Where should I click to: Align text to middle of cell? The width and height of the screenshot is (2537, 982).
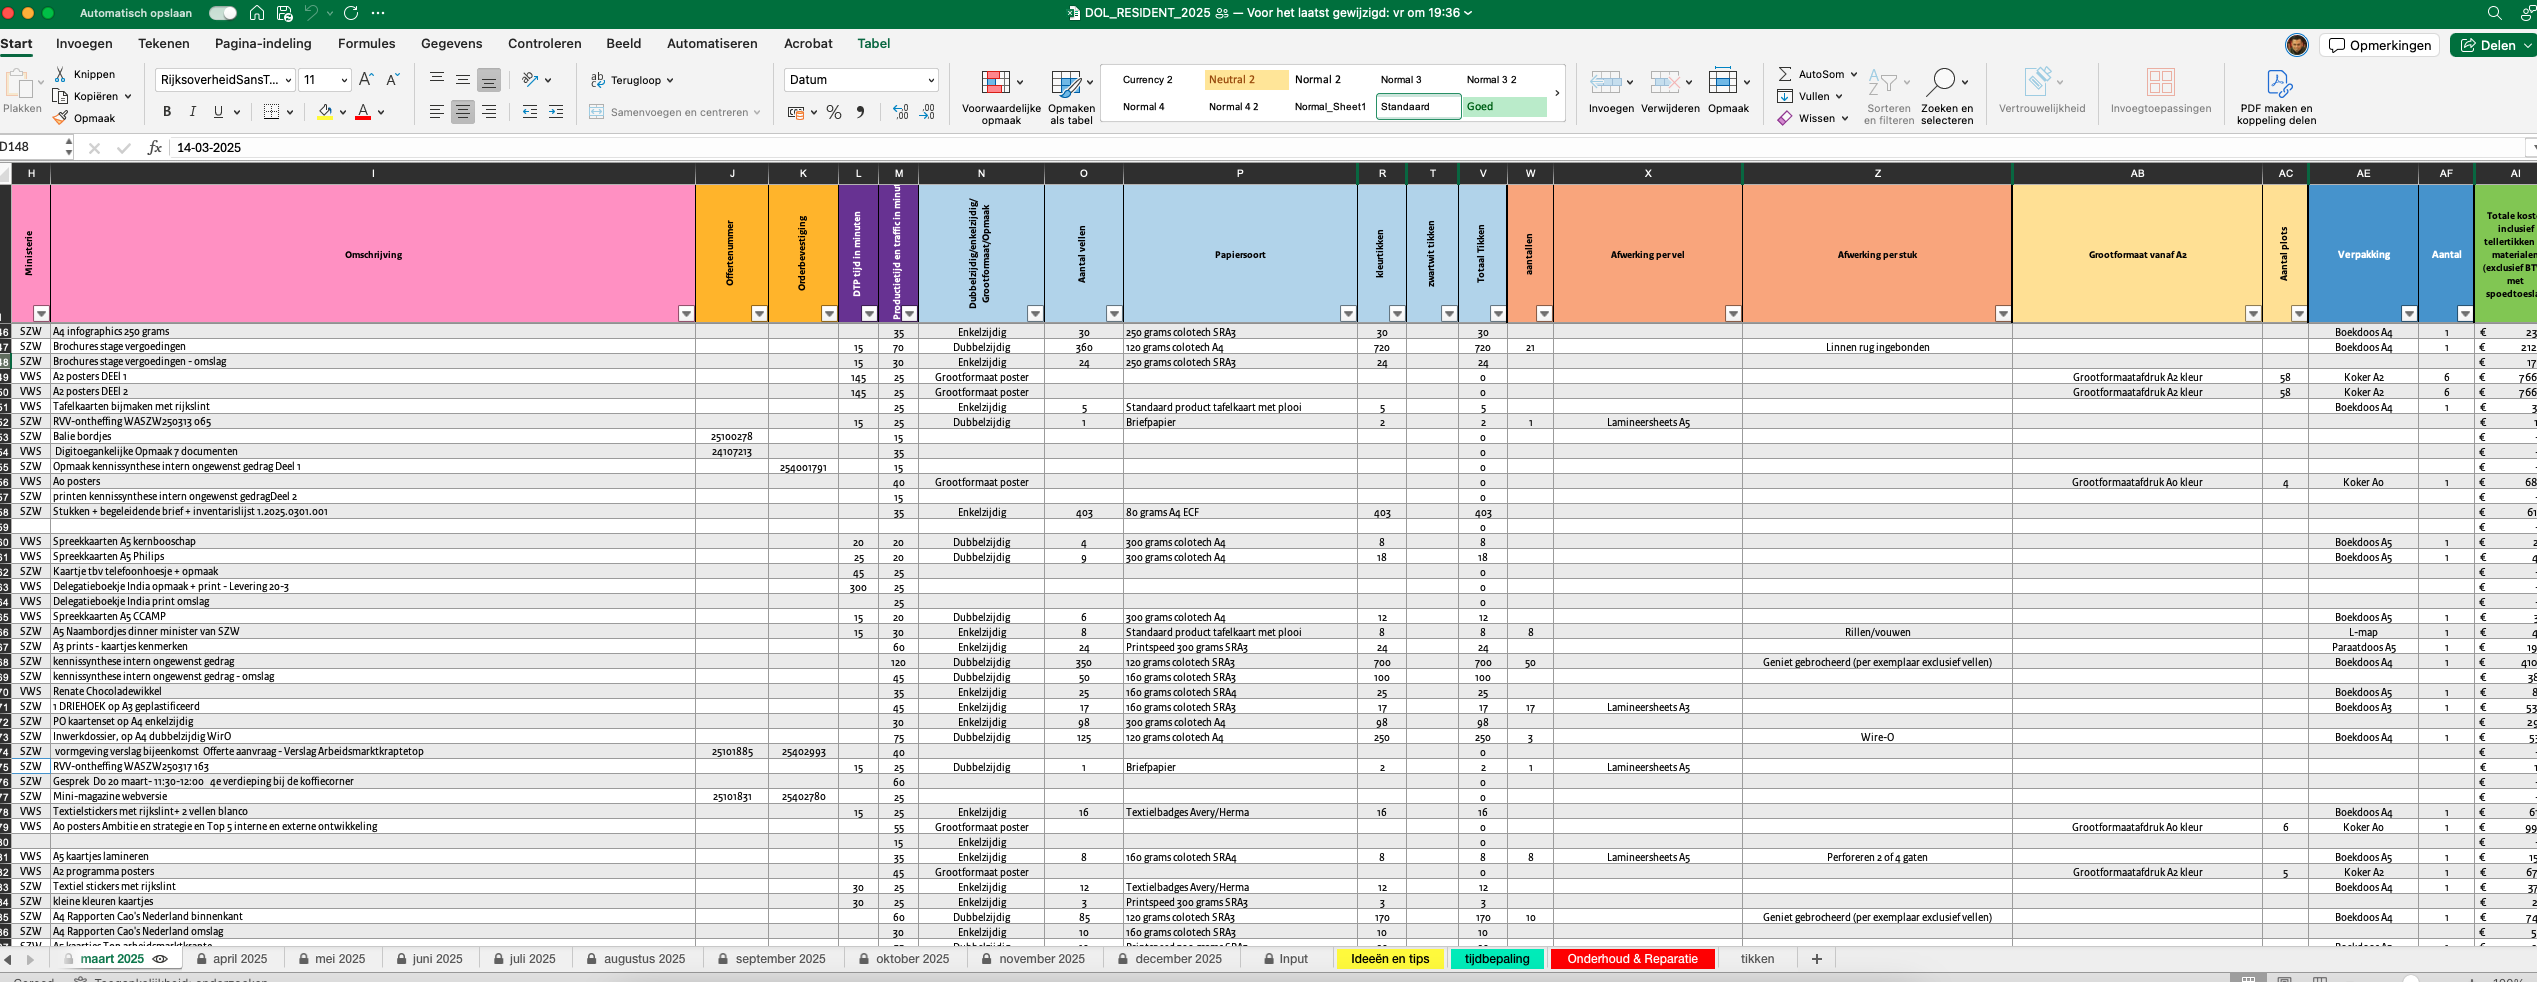[x=463, y=79]
